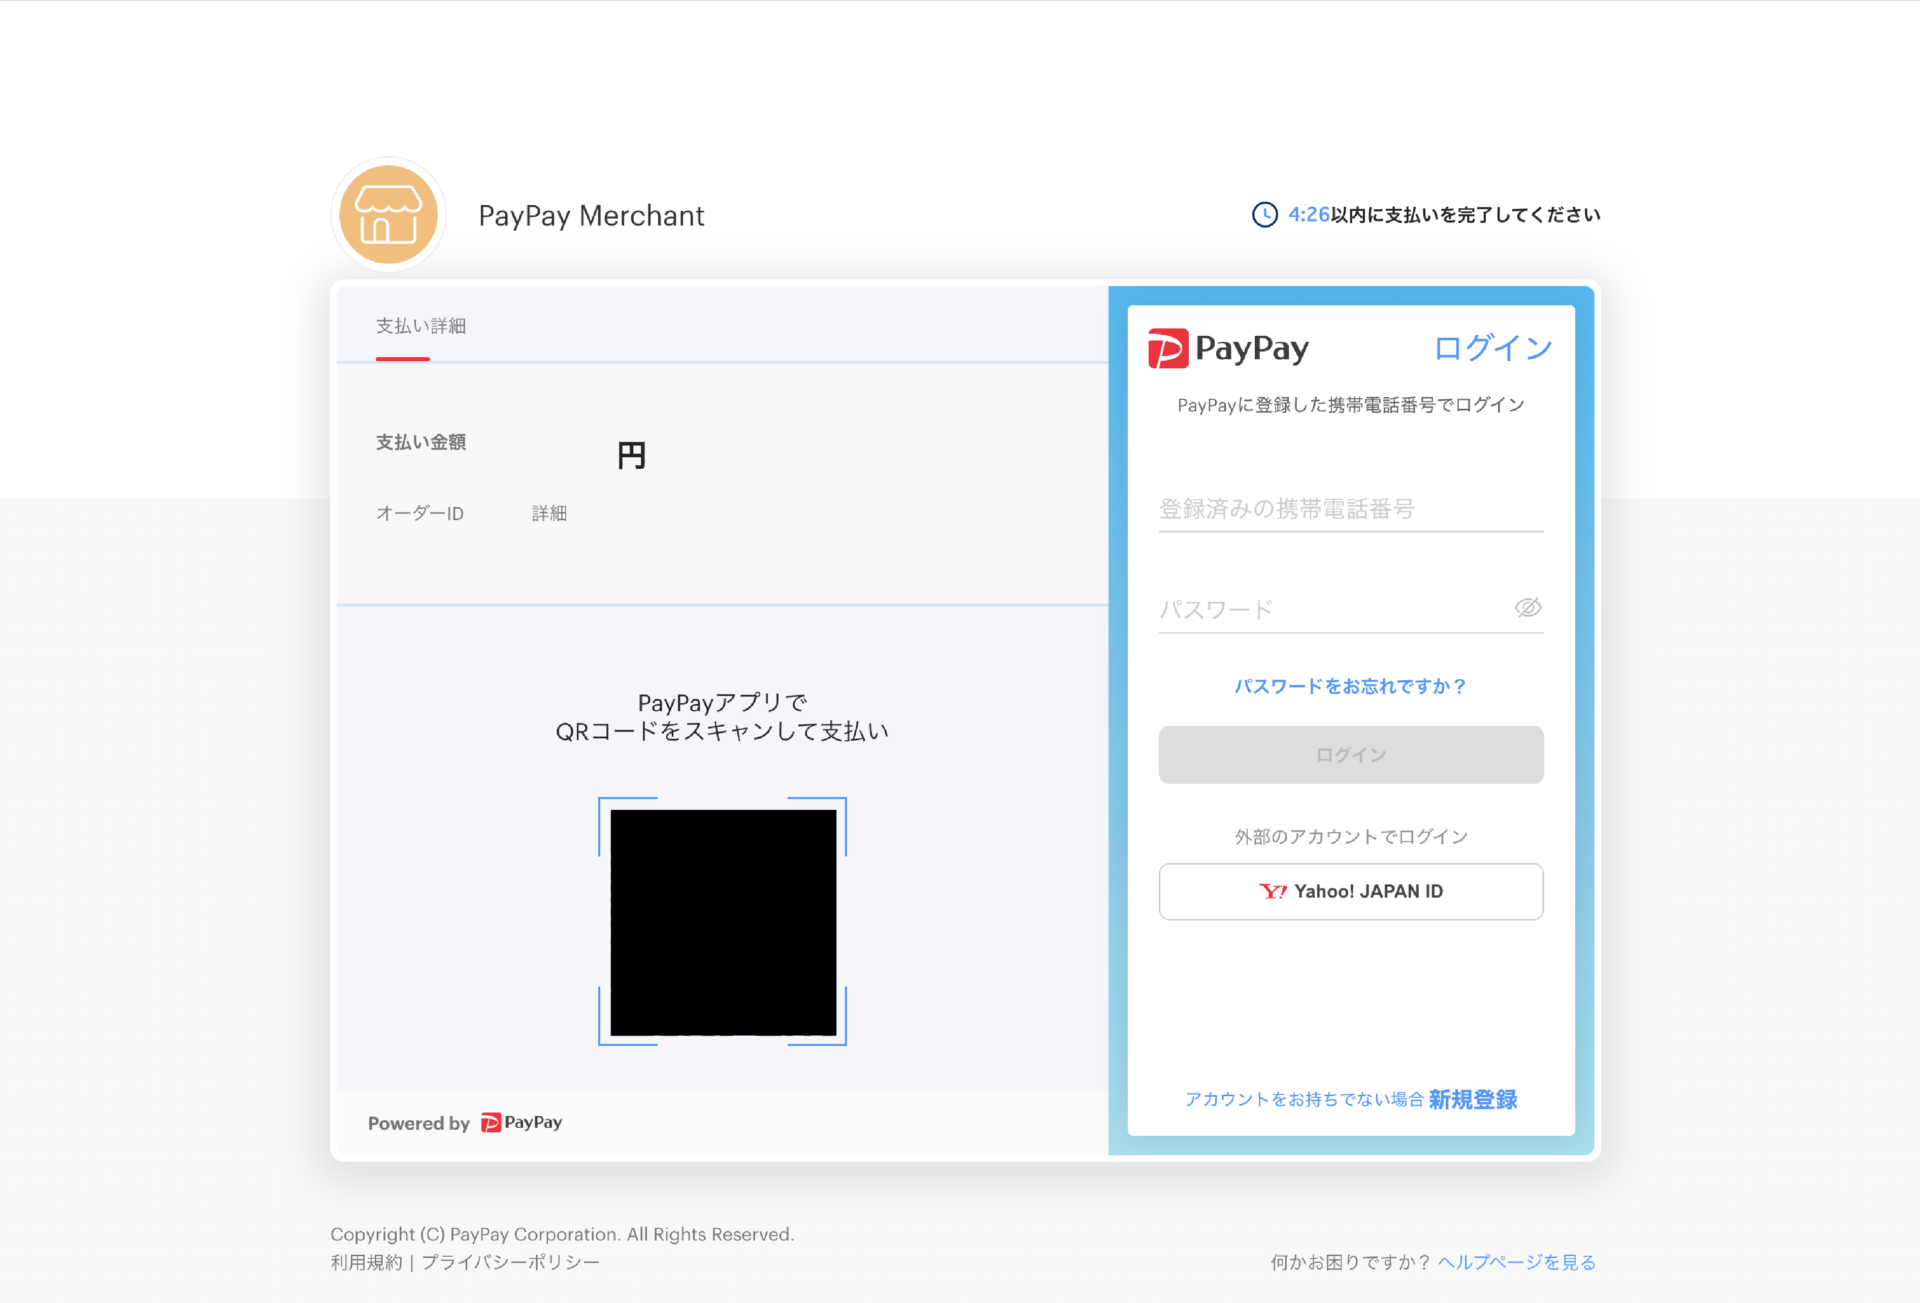This screenshot has width=1920, height=1303.
Task: Focus the 登録済みの携帯電話番号 phone number field
Action: click(x=1351, y=509)
